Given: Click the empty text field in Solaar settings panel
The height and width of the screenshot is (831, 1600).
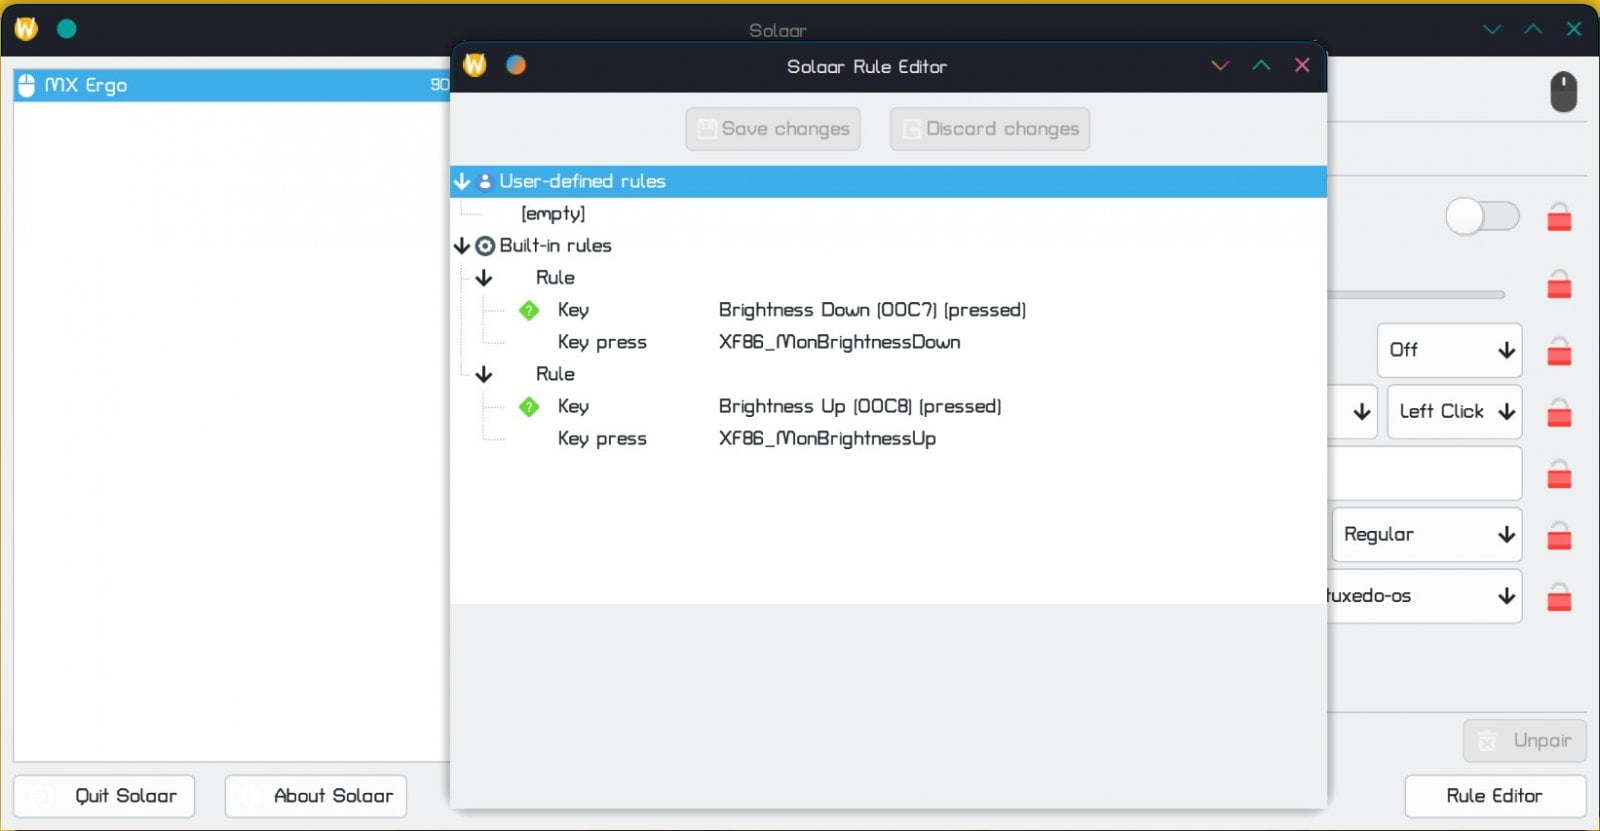Looking at the screenshot, I should 1425,474.
